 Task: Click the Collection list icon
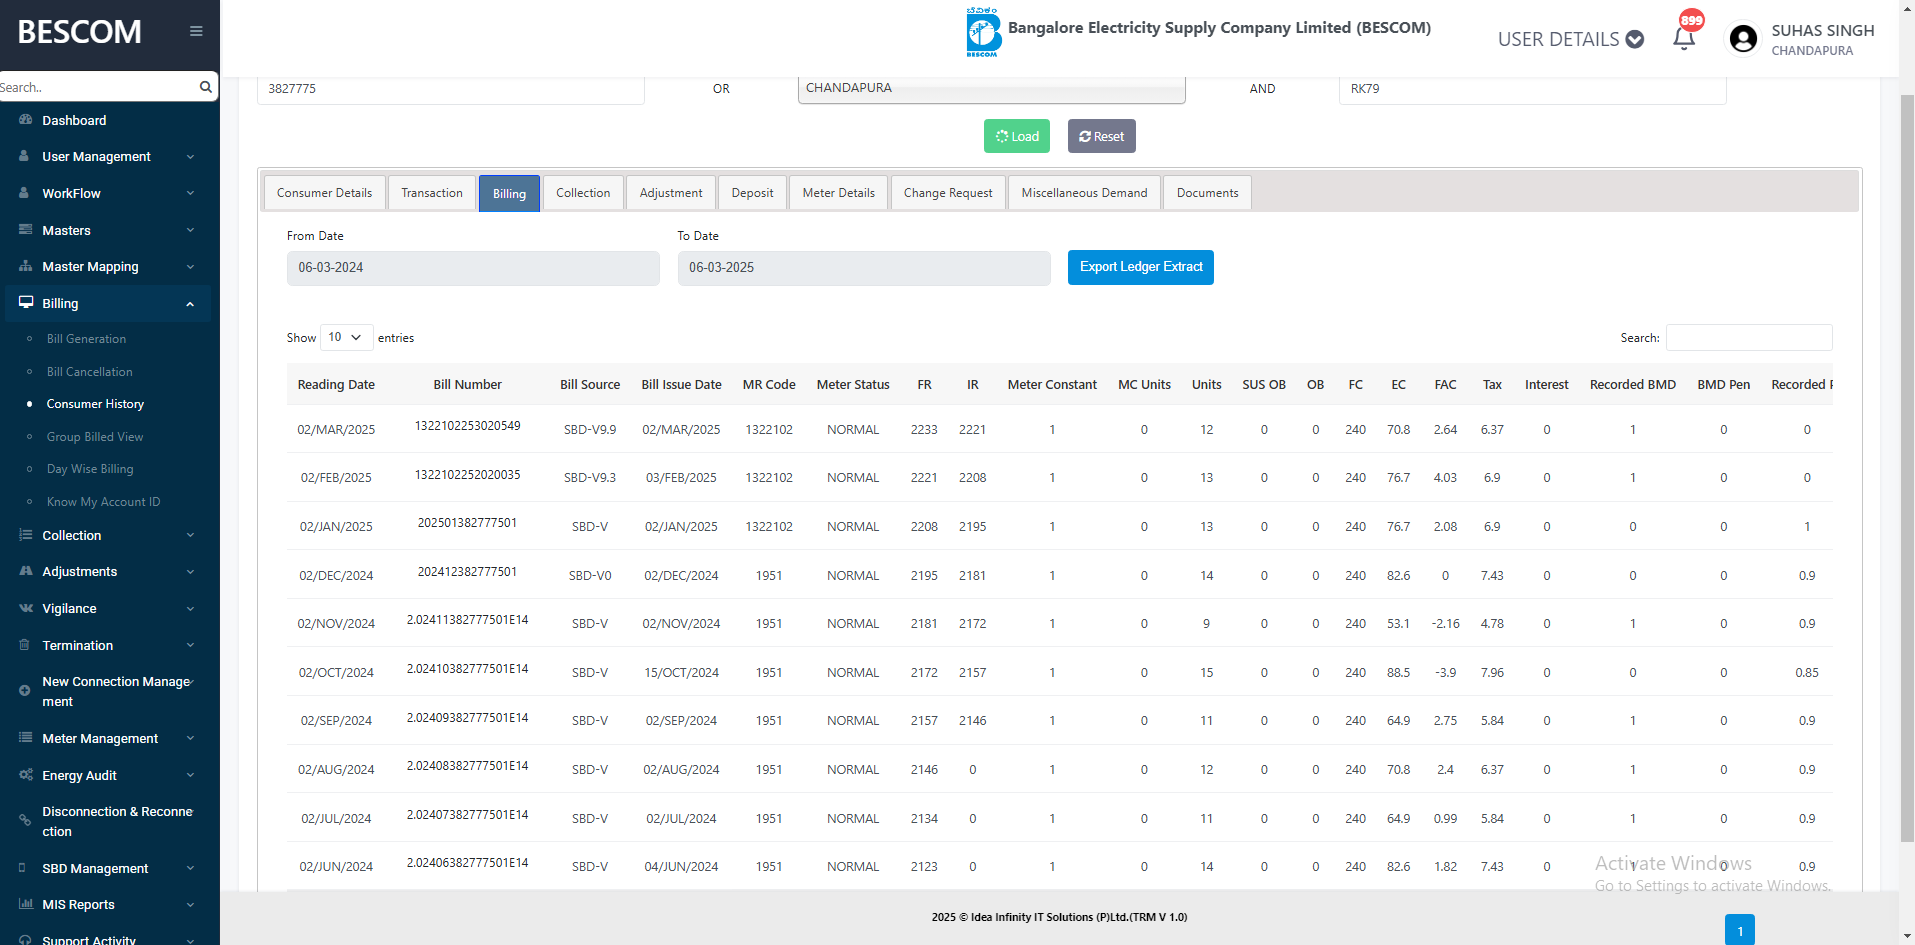pyautogui.click(x=25, y=535)
